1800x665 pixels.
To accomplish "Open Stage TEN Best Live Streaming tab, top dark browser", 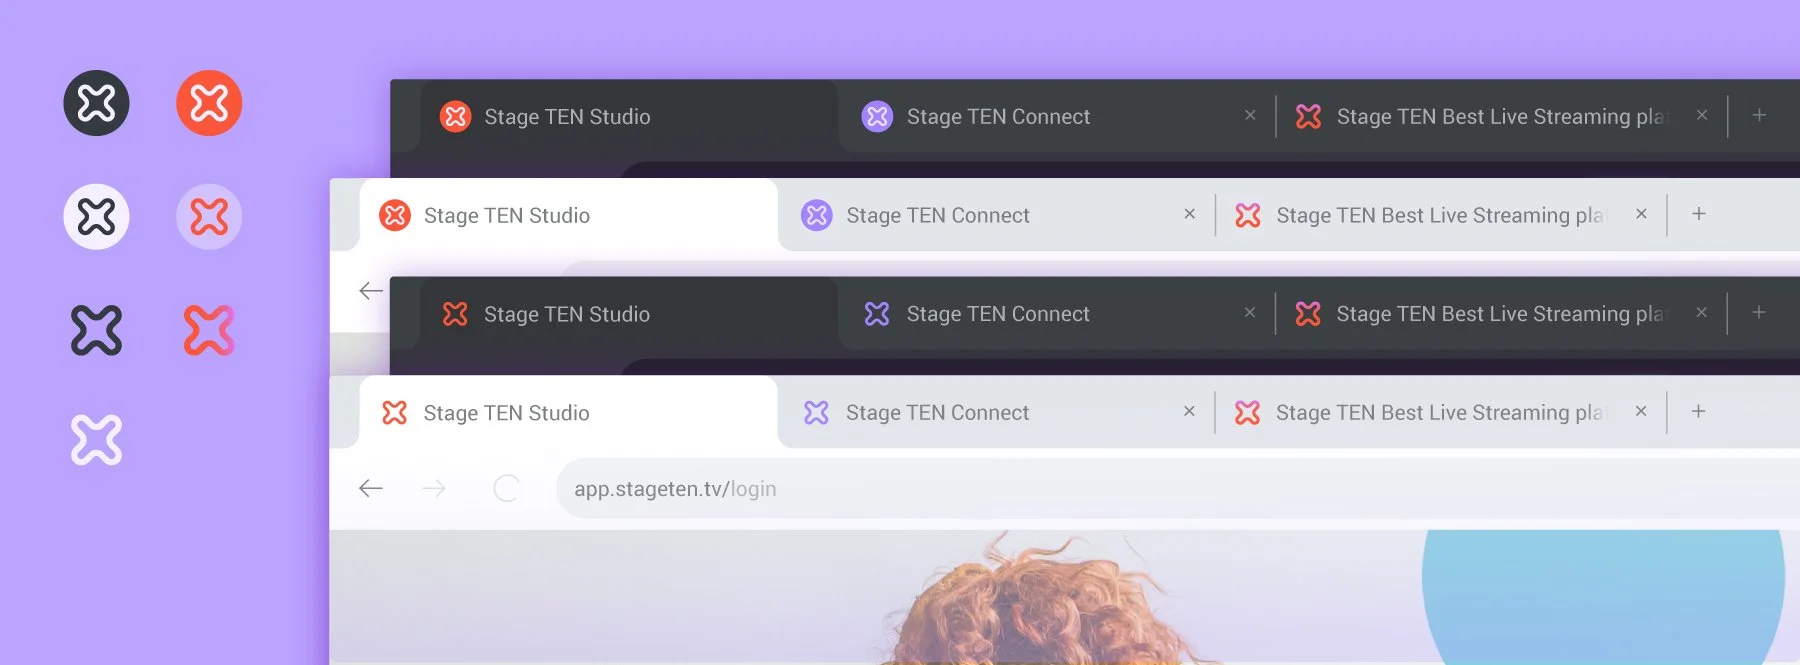I will coord(1500,116).
